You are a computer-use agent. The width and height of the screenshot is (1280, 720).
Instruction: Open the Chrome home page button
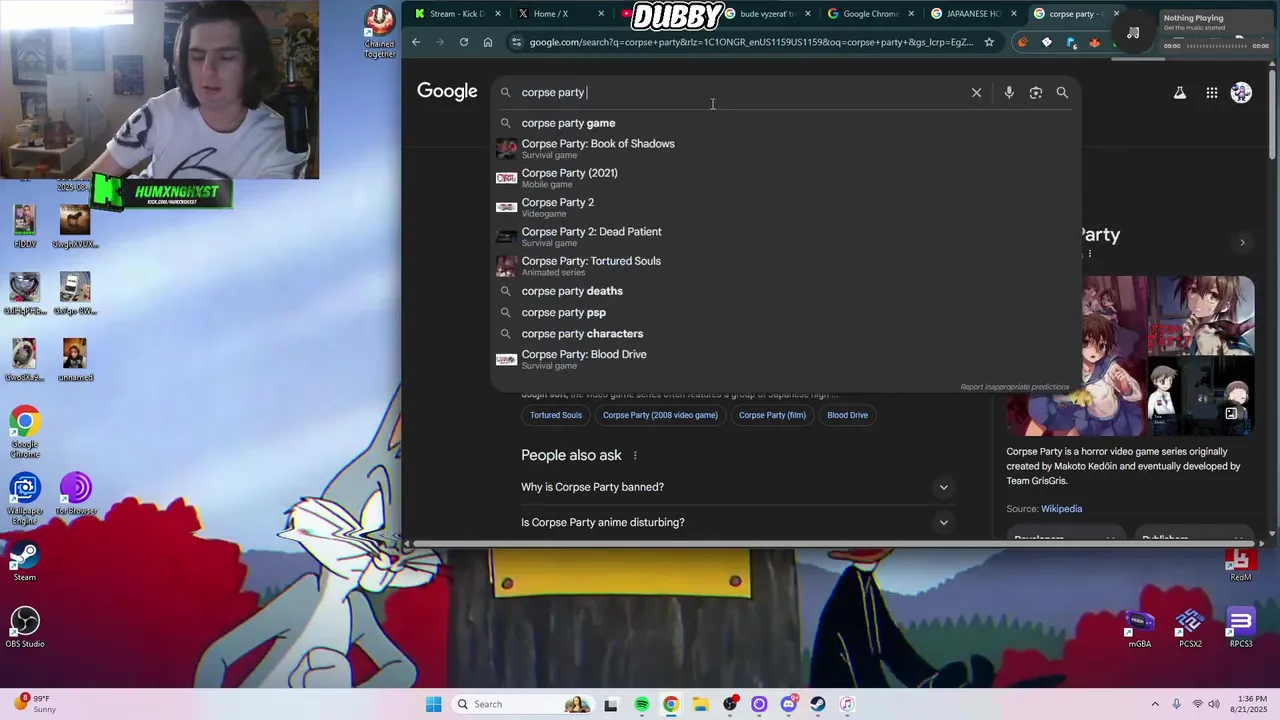(x=488, y=42)
